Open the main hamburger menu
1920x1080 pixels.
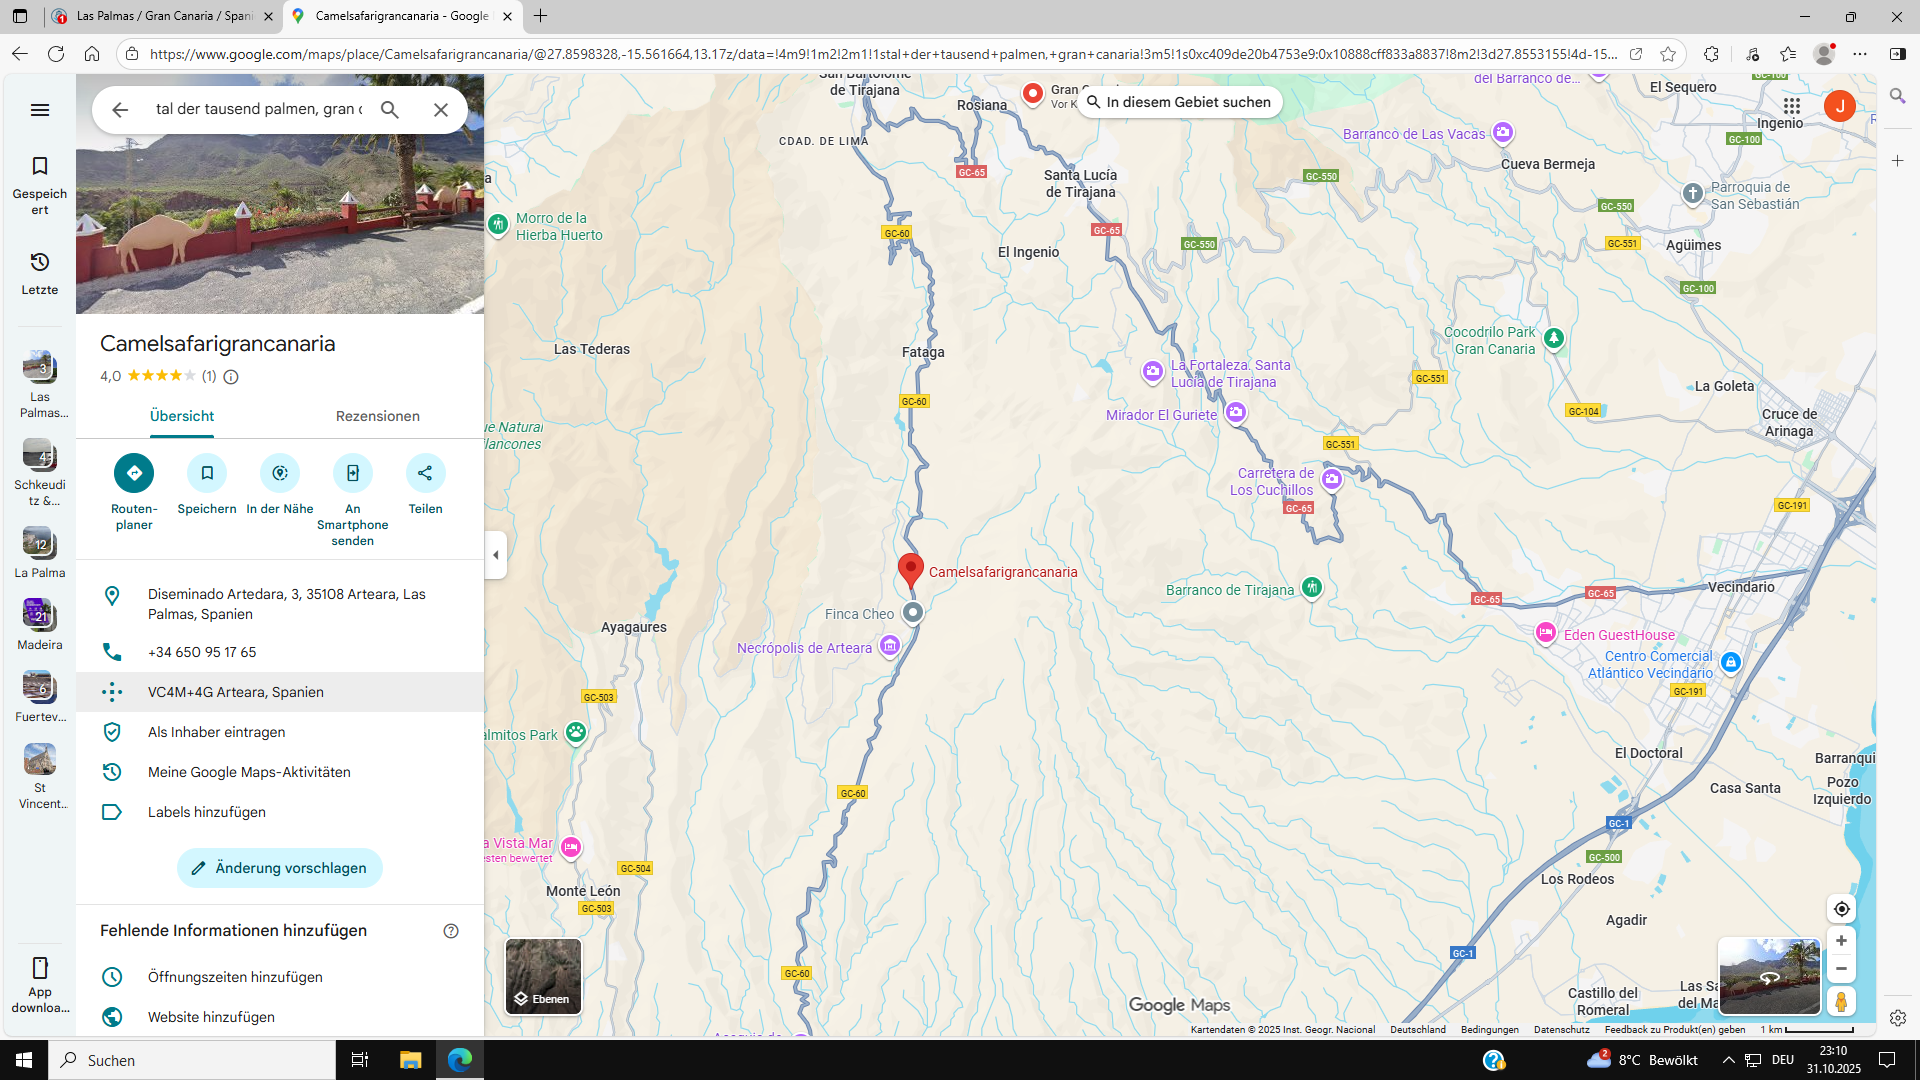point(40,110)
